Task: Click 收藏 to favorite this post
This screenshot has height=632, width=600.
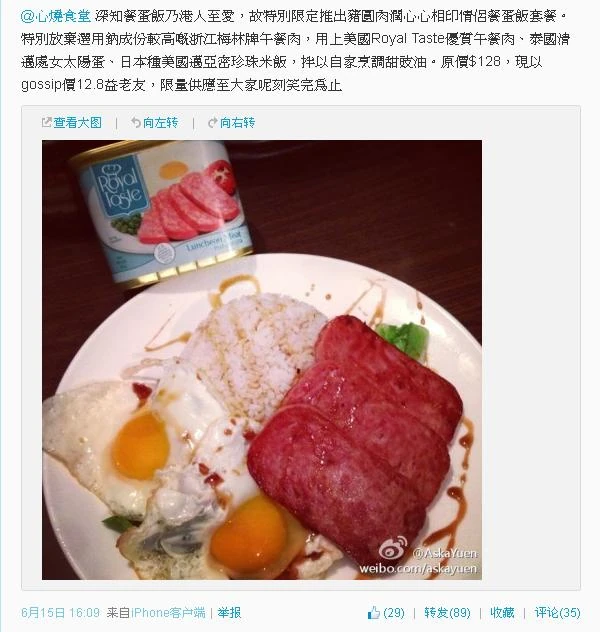Action: tap(502, 613)
